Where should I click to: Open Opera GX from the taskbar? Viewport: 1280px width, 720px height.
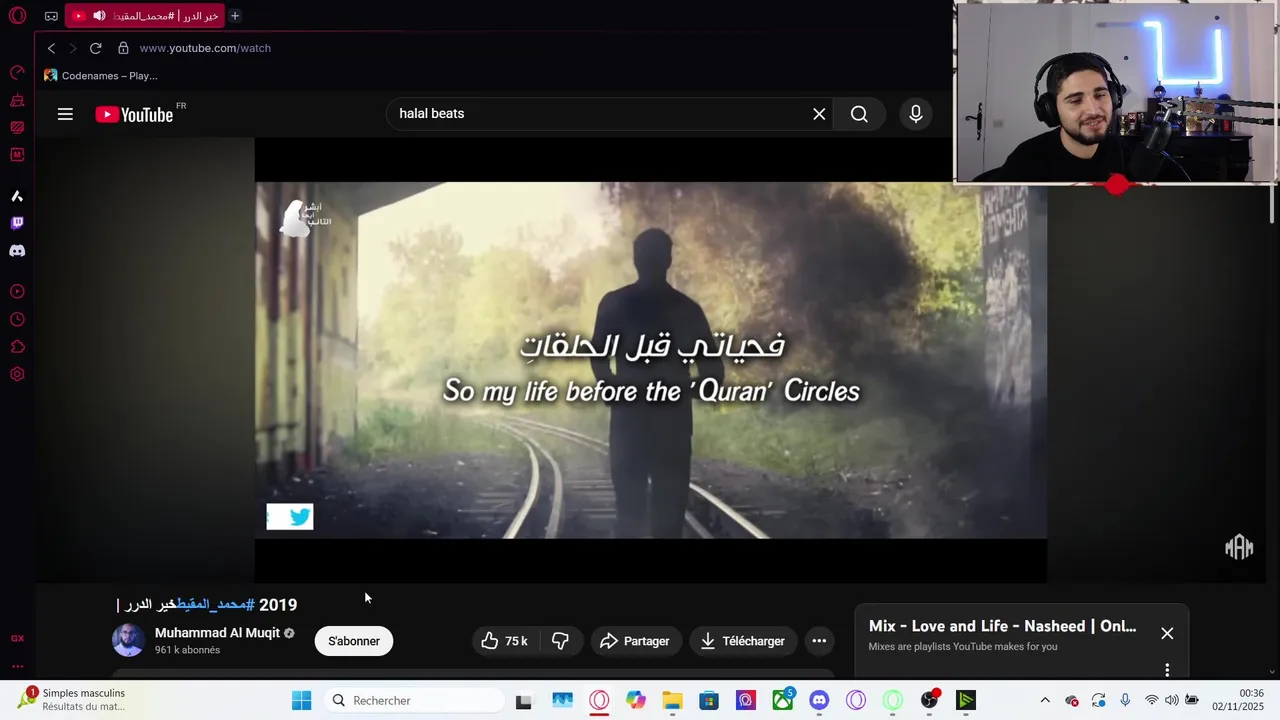pos(599,700)
